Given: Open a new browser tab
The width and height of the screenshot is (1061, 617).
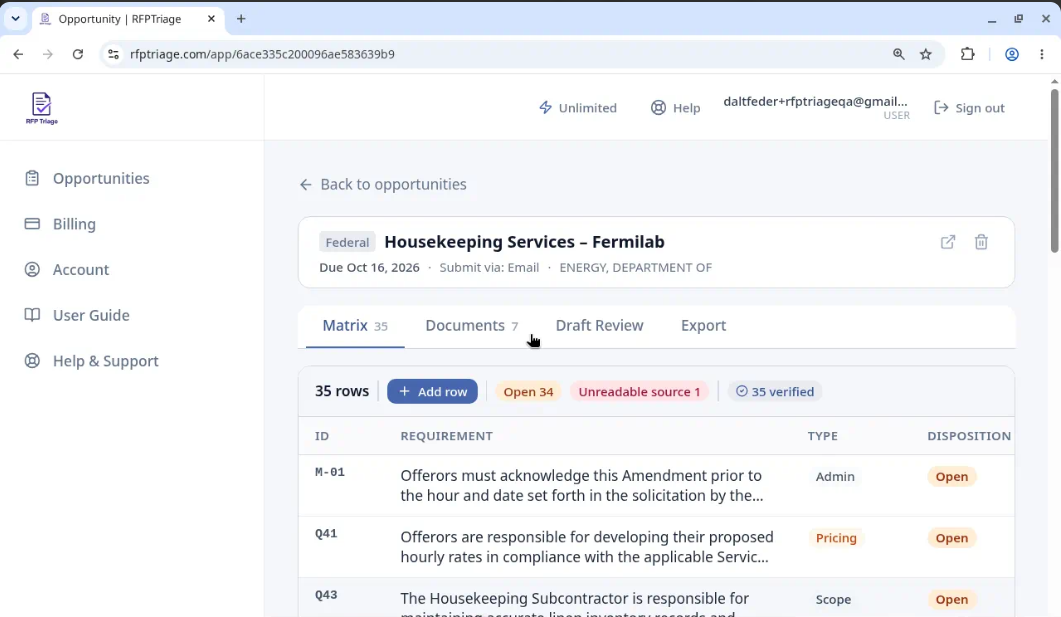Looking at the screenshot, I should [x=241, y=19].
